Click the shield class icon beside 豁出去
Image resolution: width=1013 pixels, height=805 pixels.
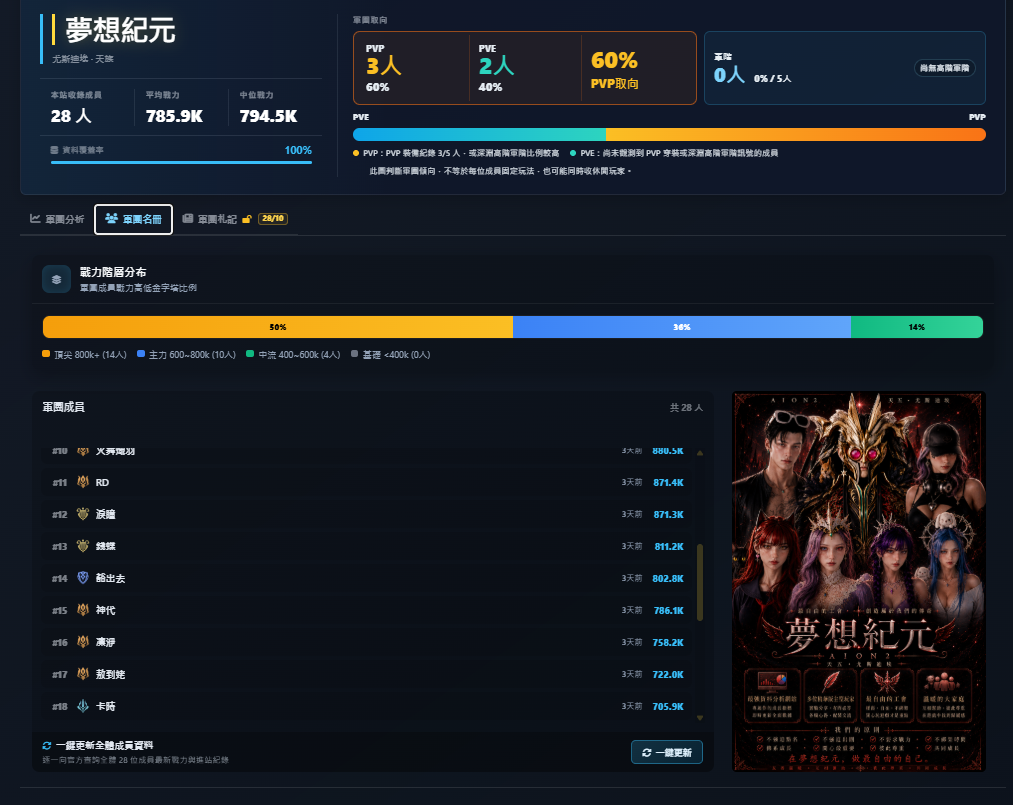click(x=83, y=578)
